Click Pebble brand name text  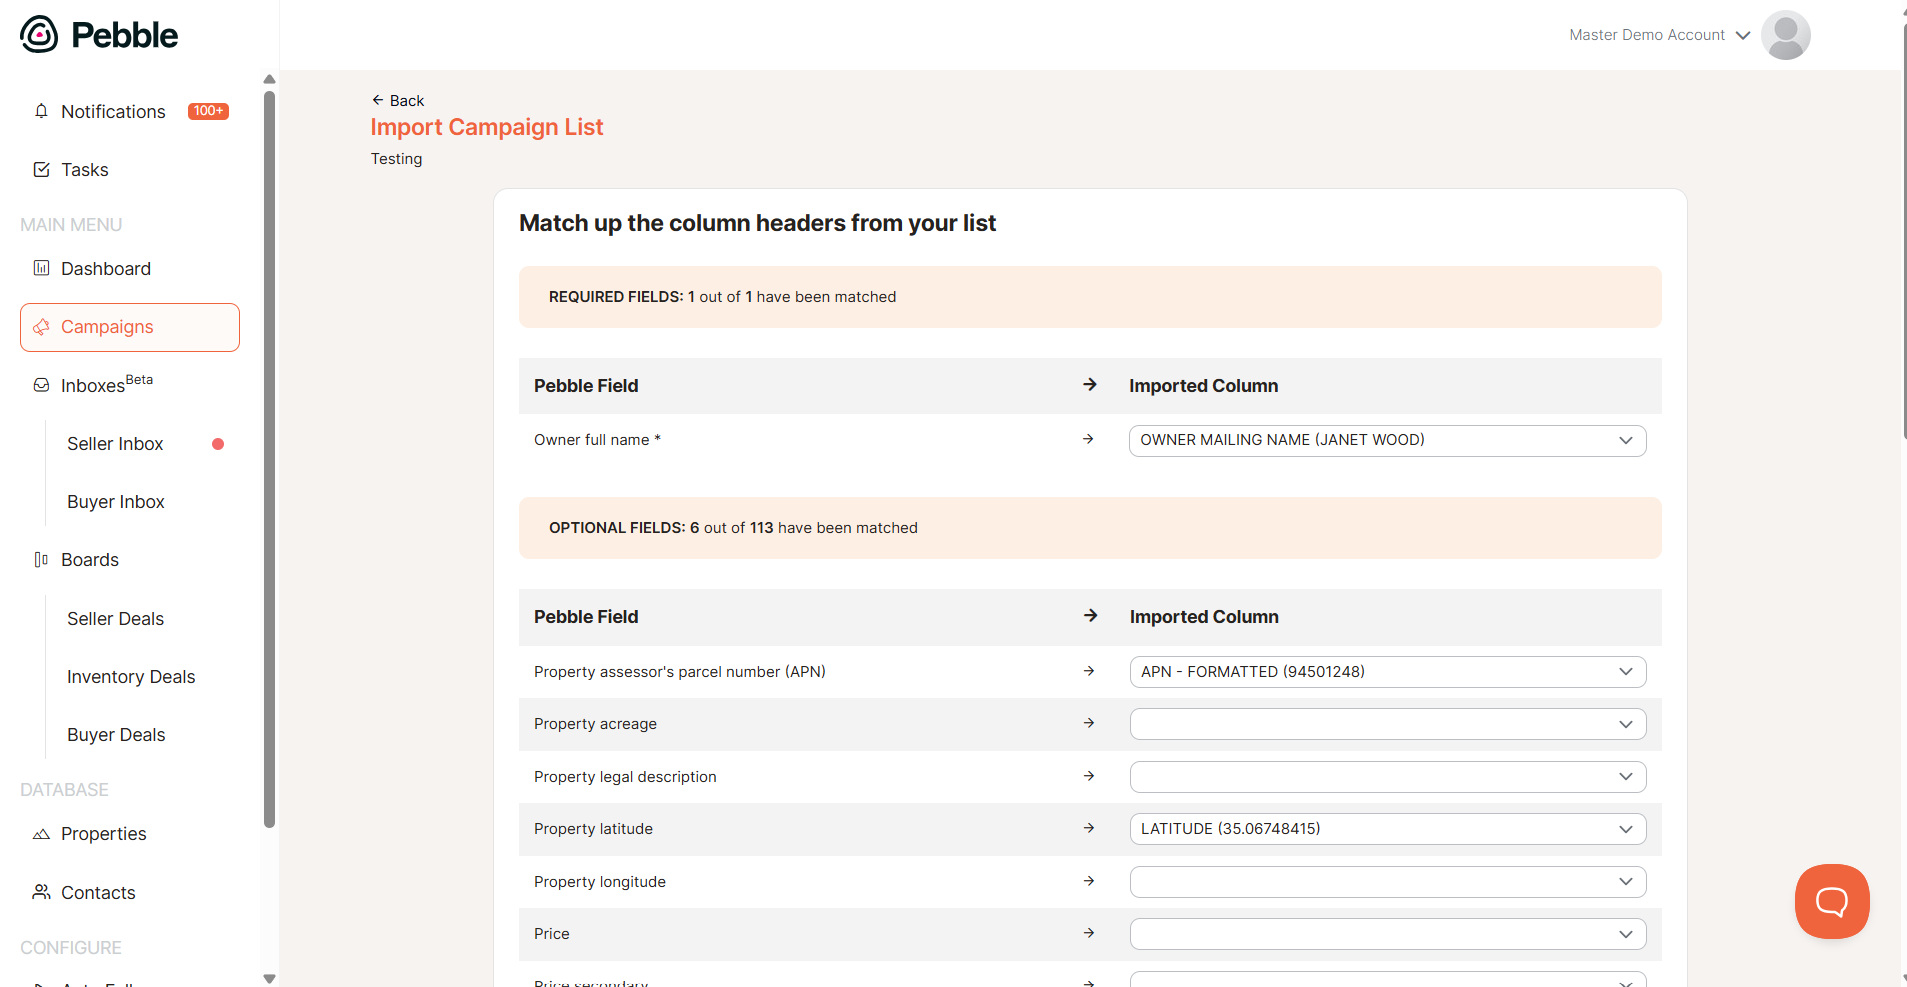tap(125, 35)
